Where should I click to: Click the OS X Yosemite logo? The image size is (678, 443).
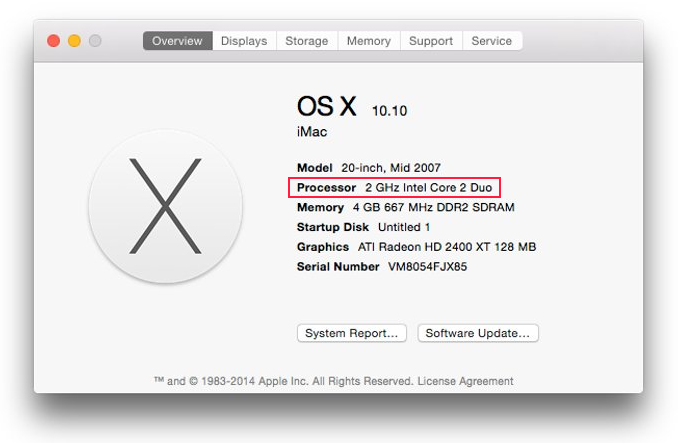(166, 206)
